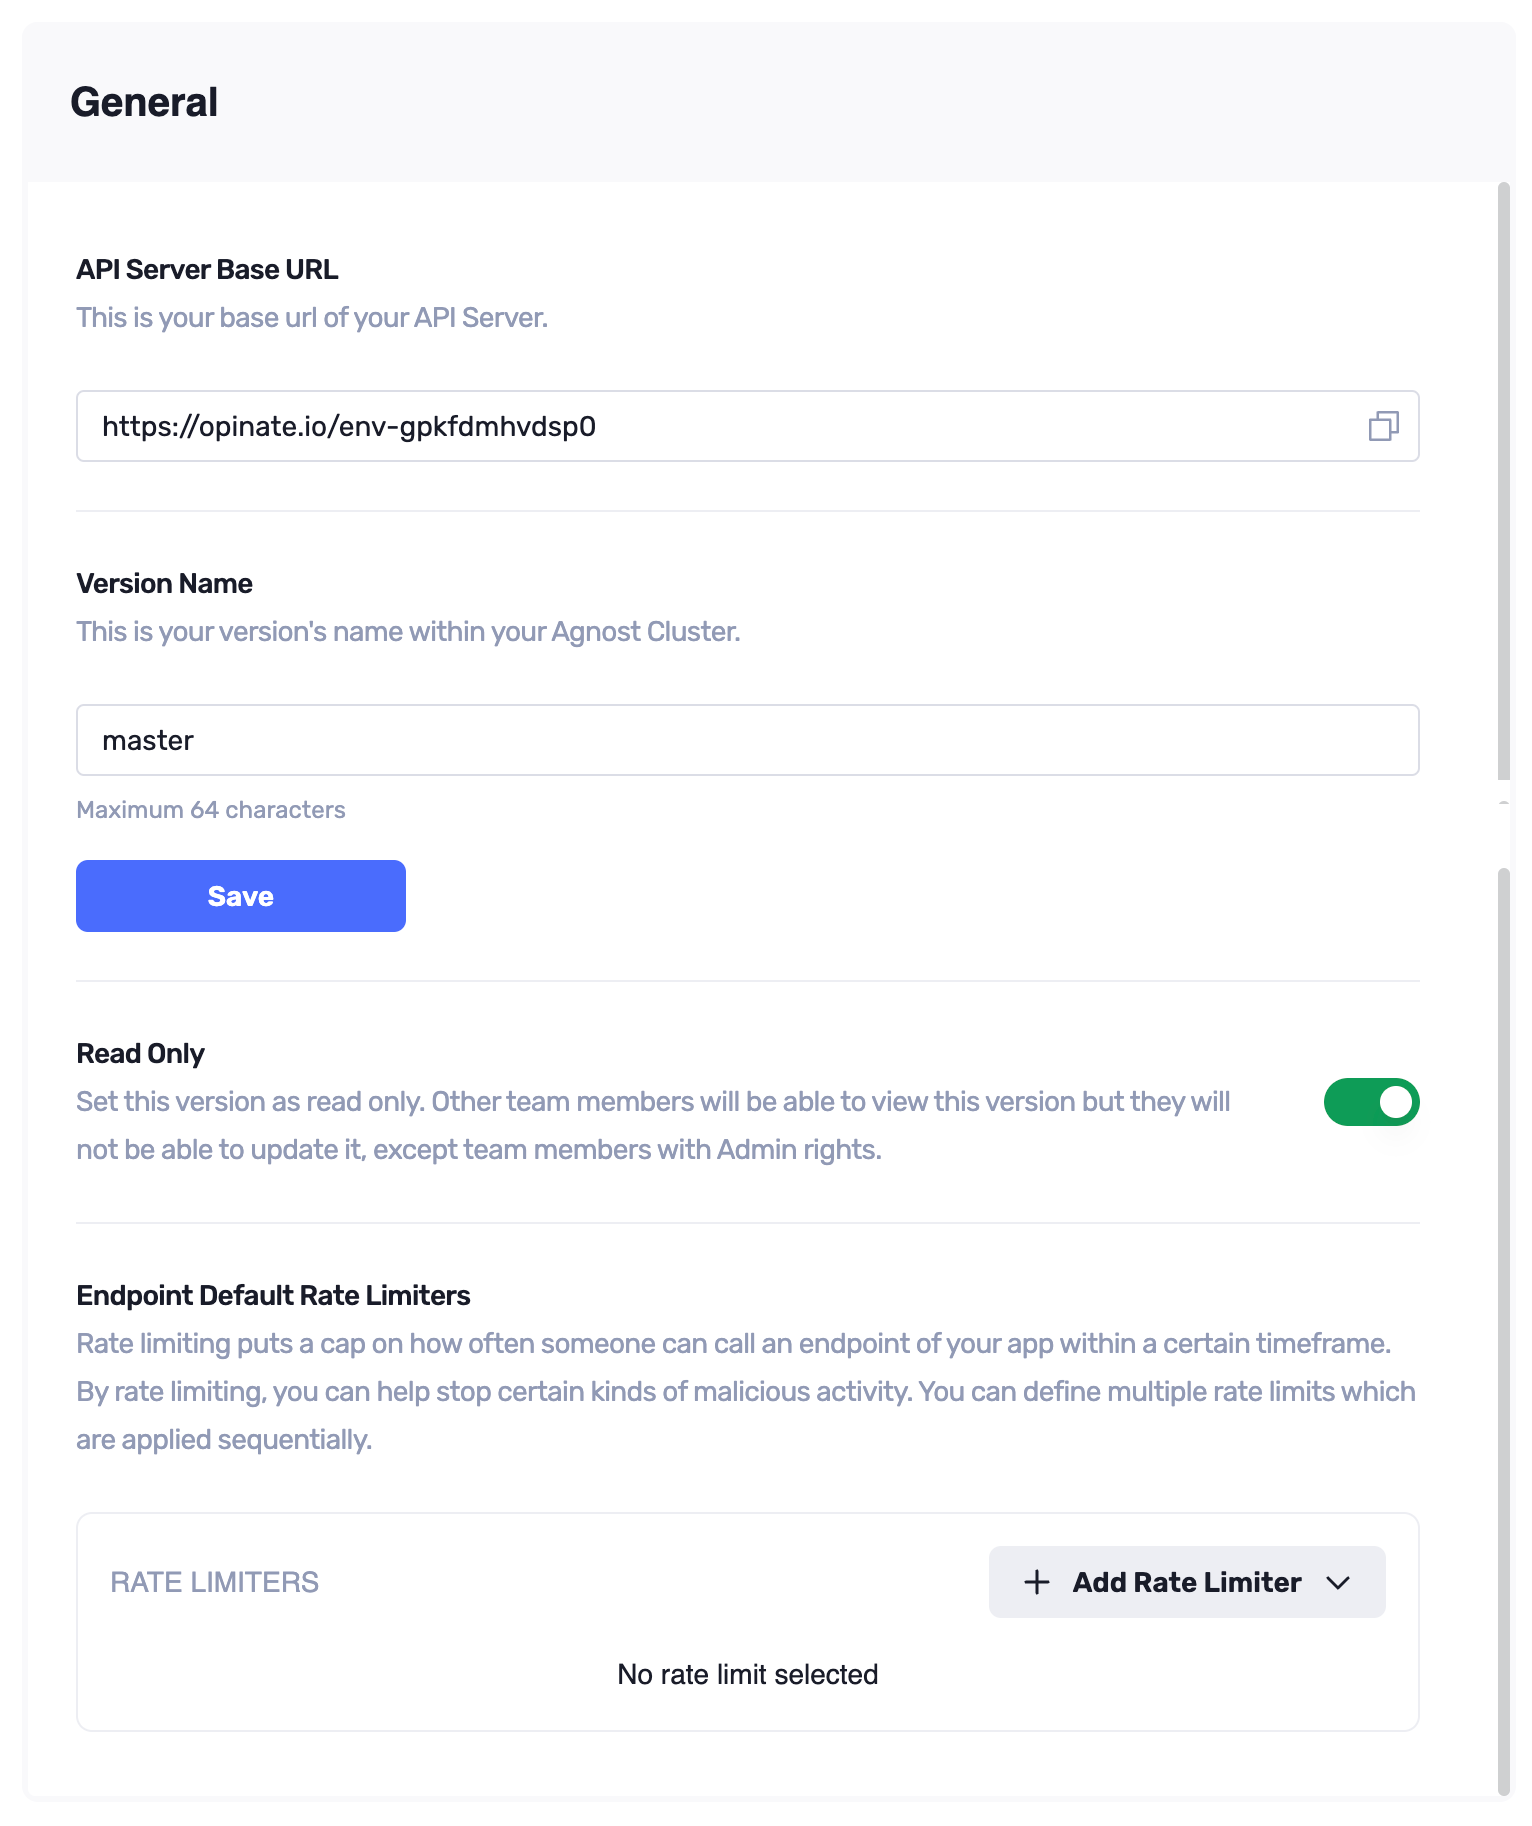This screenshot has height=1826, width=1532.
Task: Click the RATE LIMITERS panel label
Action: tap(214, 1582)
